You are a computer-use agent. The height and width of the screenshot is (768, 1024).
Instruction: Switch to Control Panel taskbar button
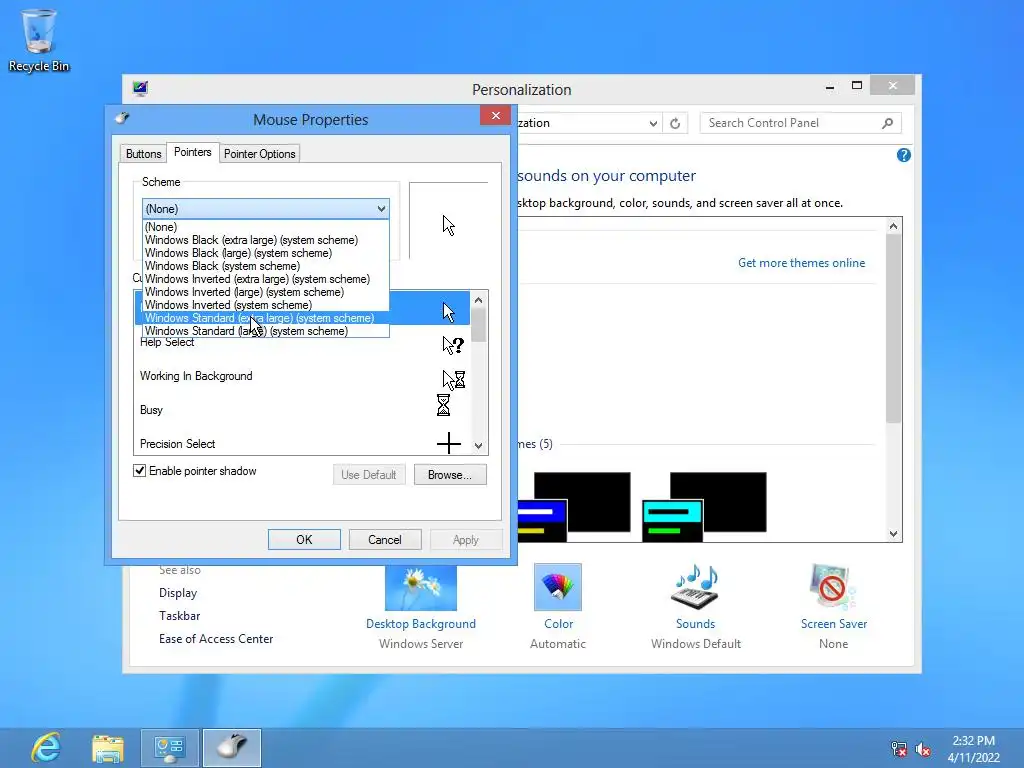[170, 748]
